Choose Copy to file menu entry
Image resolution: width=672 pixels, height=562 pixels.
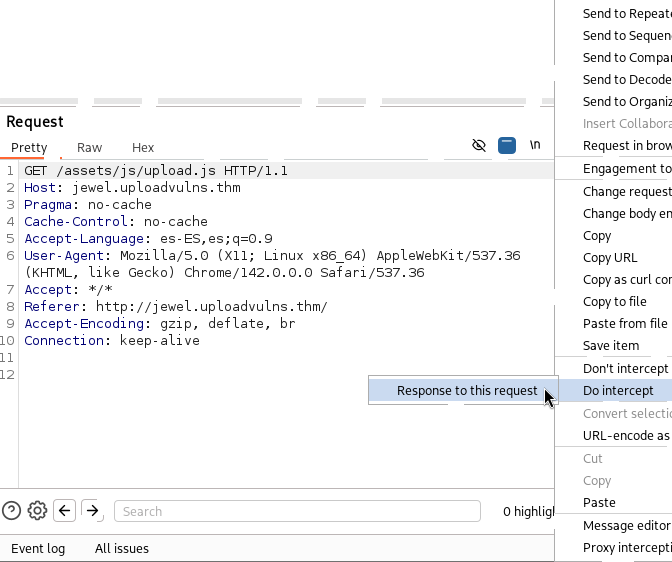(613, 301)
